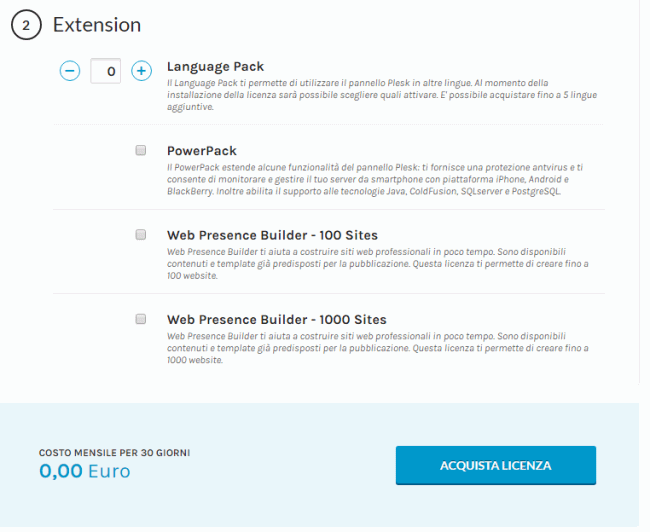Increase Language Pack quantity with plus icon
This screenshot has height=532, width=650.
point(141,71)
